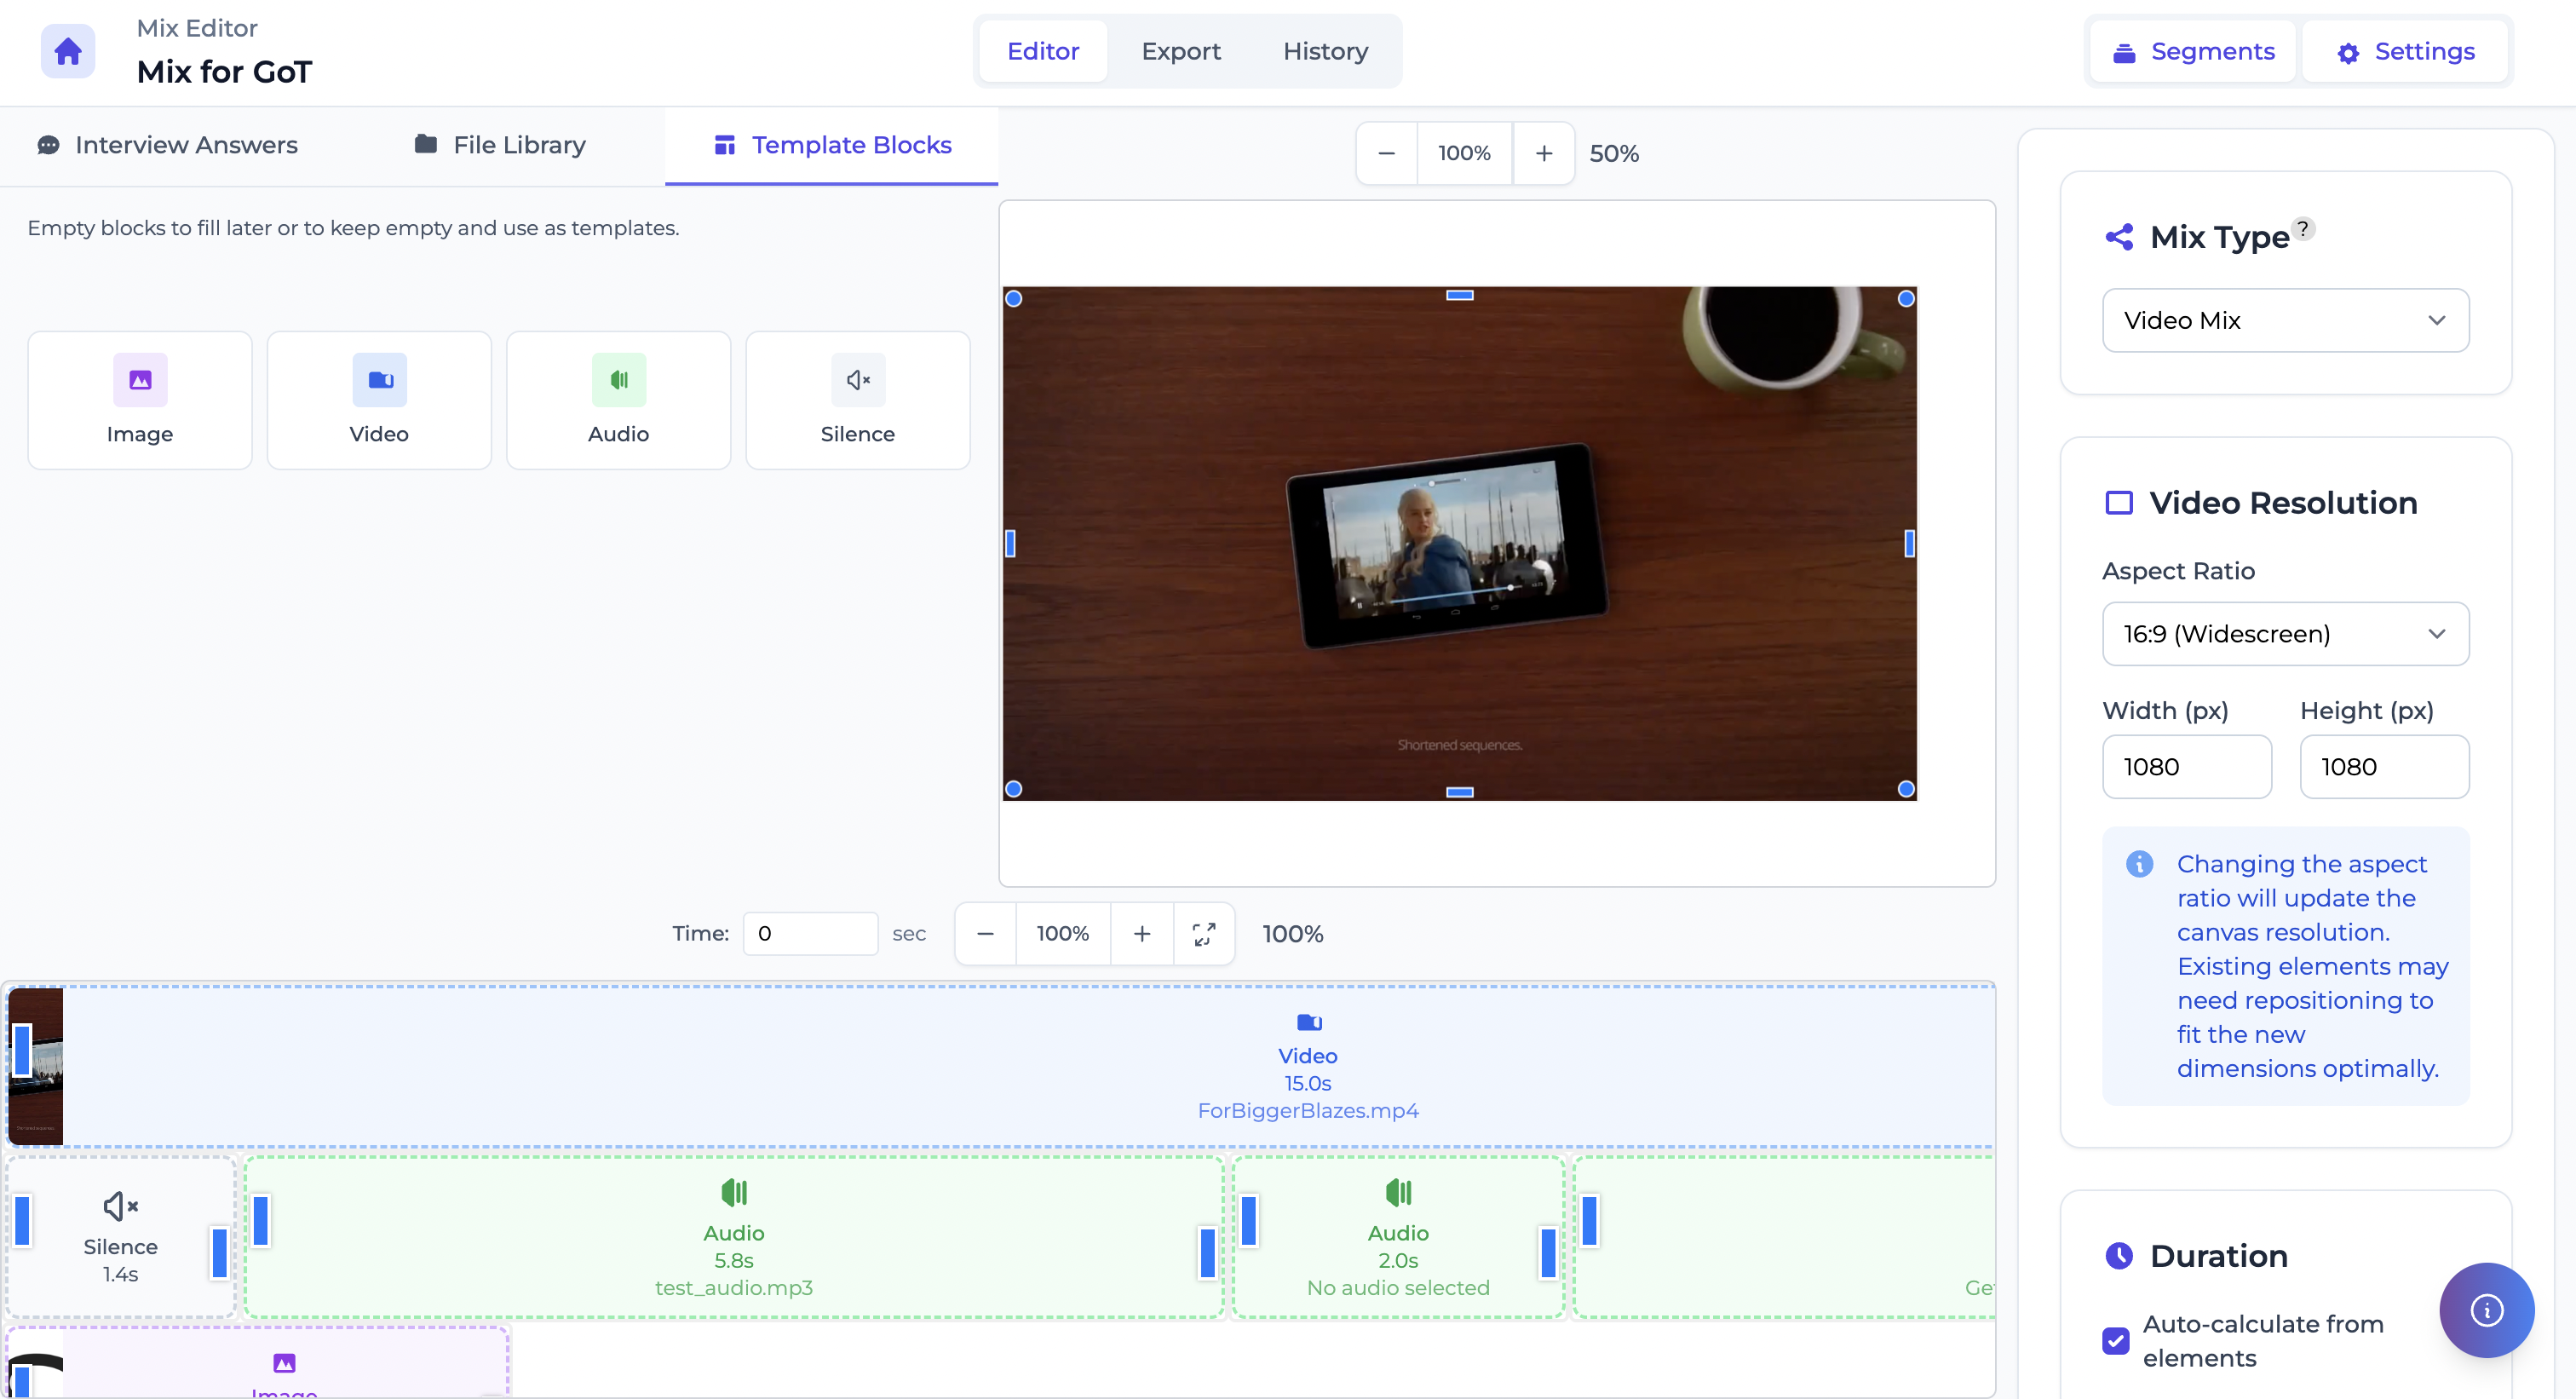Viewport: 2576px width, 1399px height.
Task: Zoom out the canvas preview with minus
Action: [1386, 153]
